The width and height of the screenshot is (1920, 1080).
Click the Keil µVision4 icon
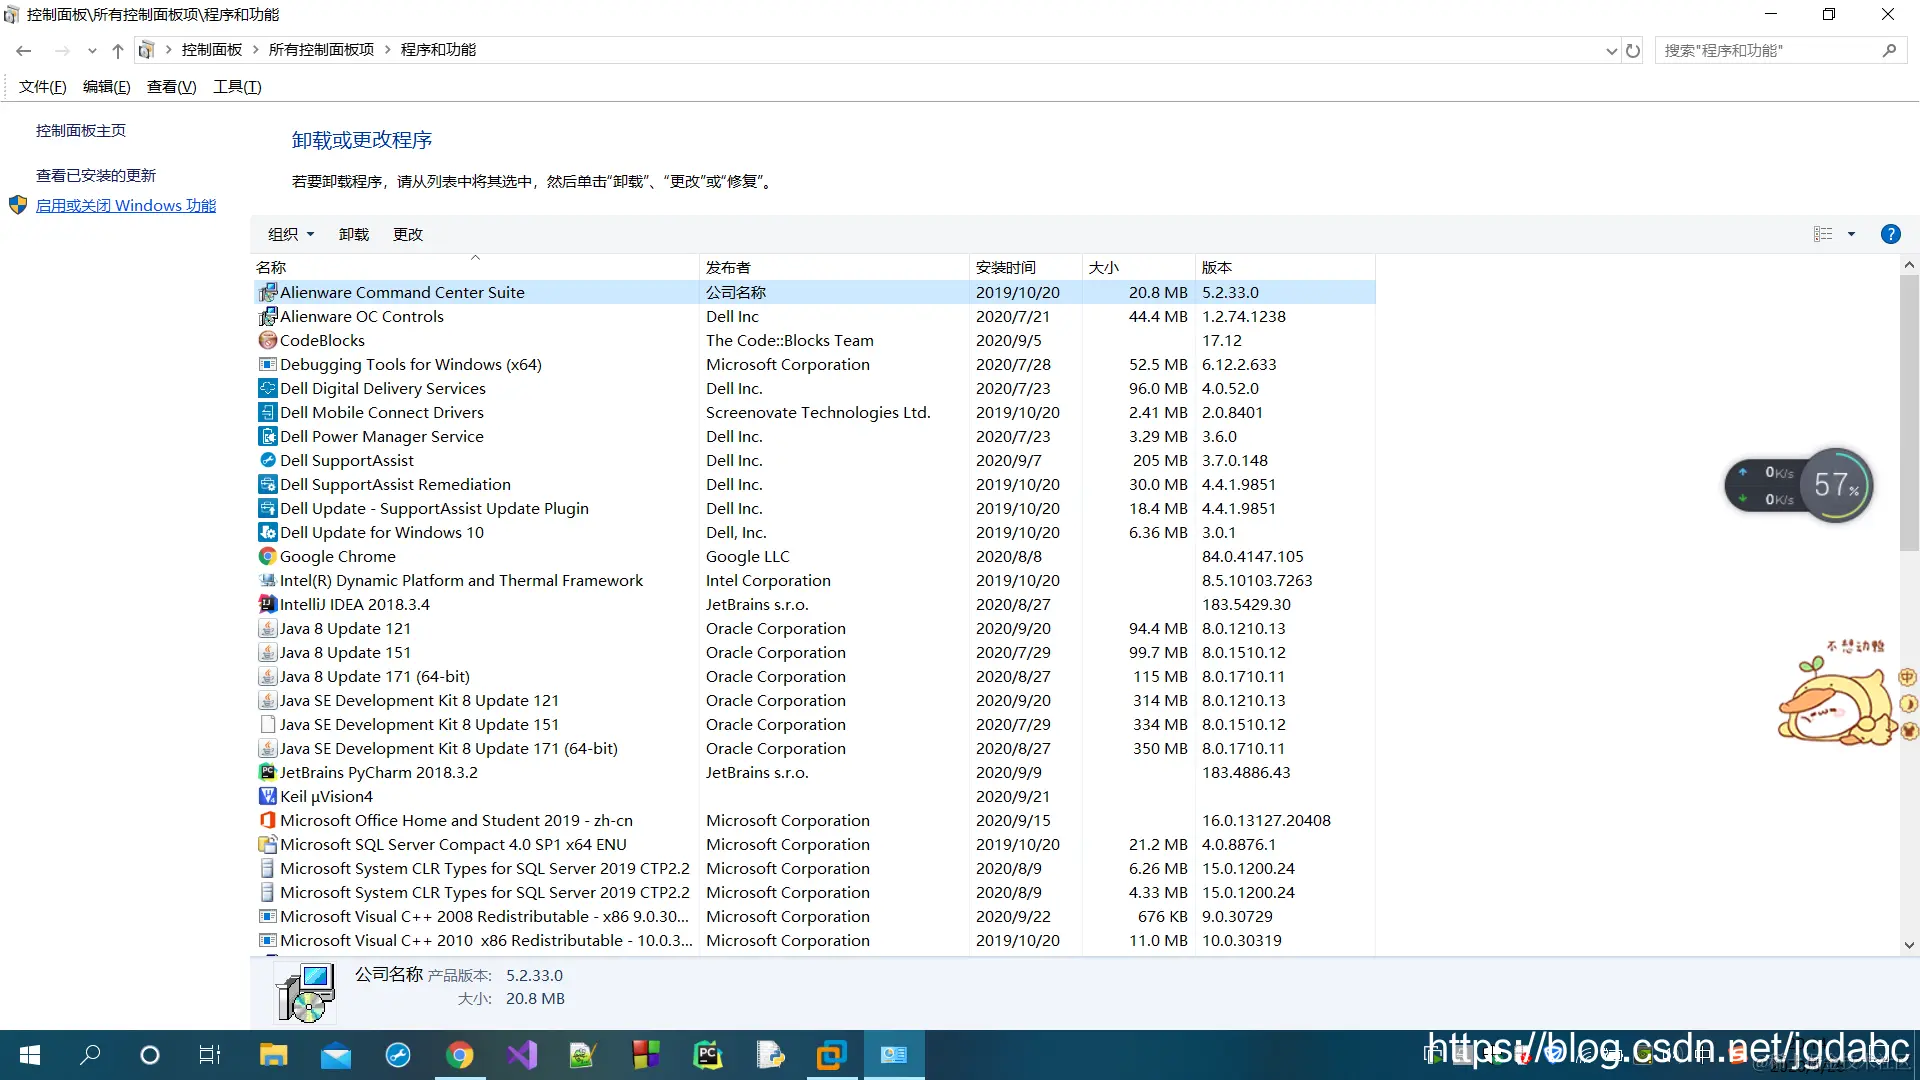pyautogui.click(x=267, y=796)
